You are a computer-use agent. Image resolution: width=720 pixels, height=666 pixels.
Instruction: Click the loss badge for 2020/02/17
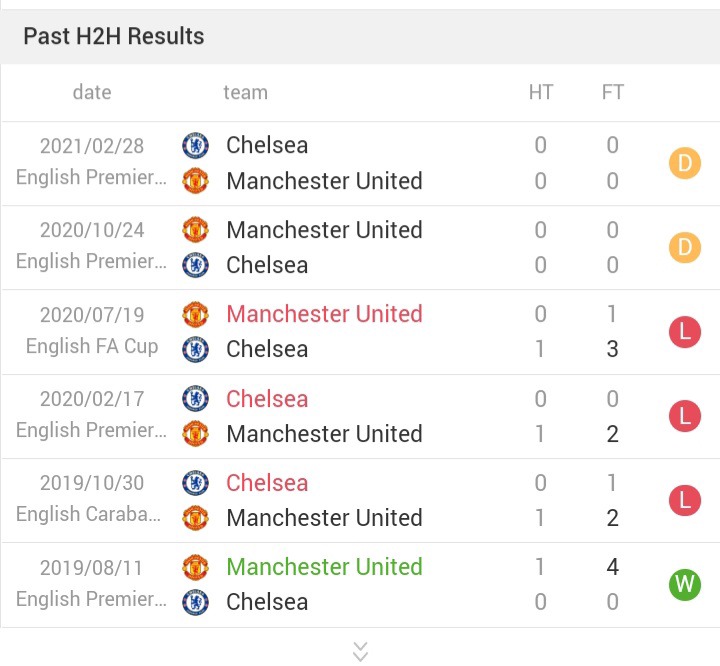coord(685,416)
